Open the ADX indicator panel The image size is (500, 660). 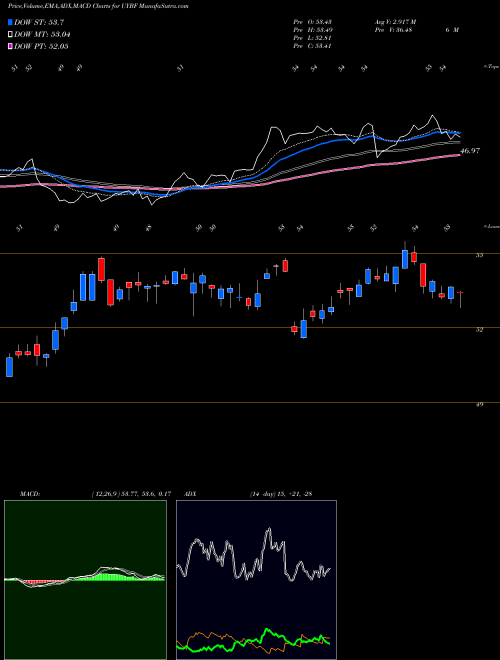point(256,580)
